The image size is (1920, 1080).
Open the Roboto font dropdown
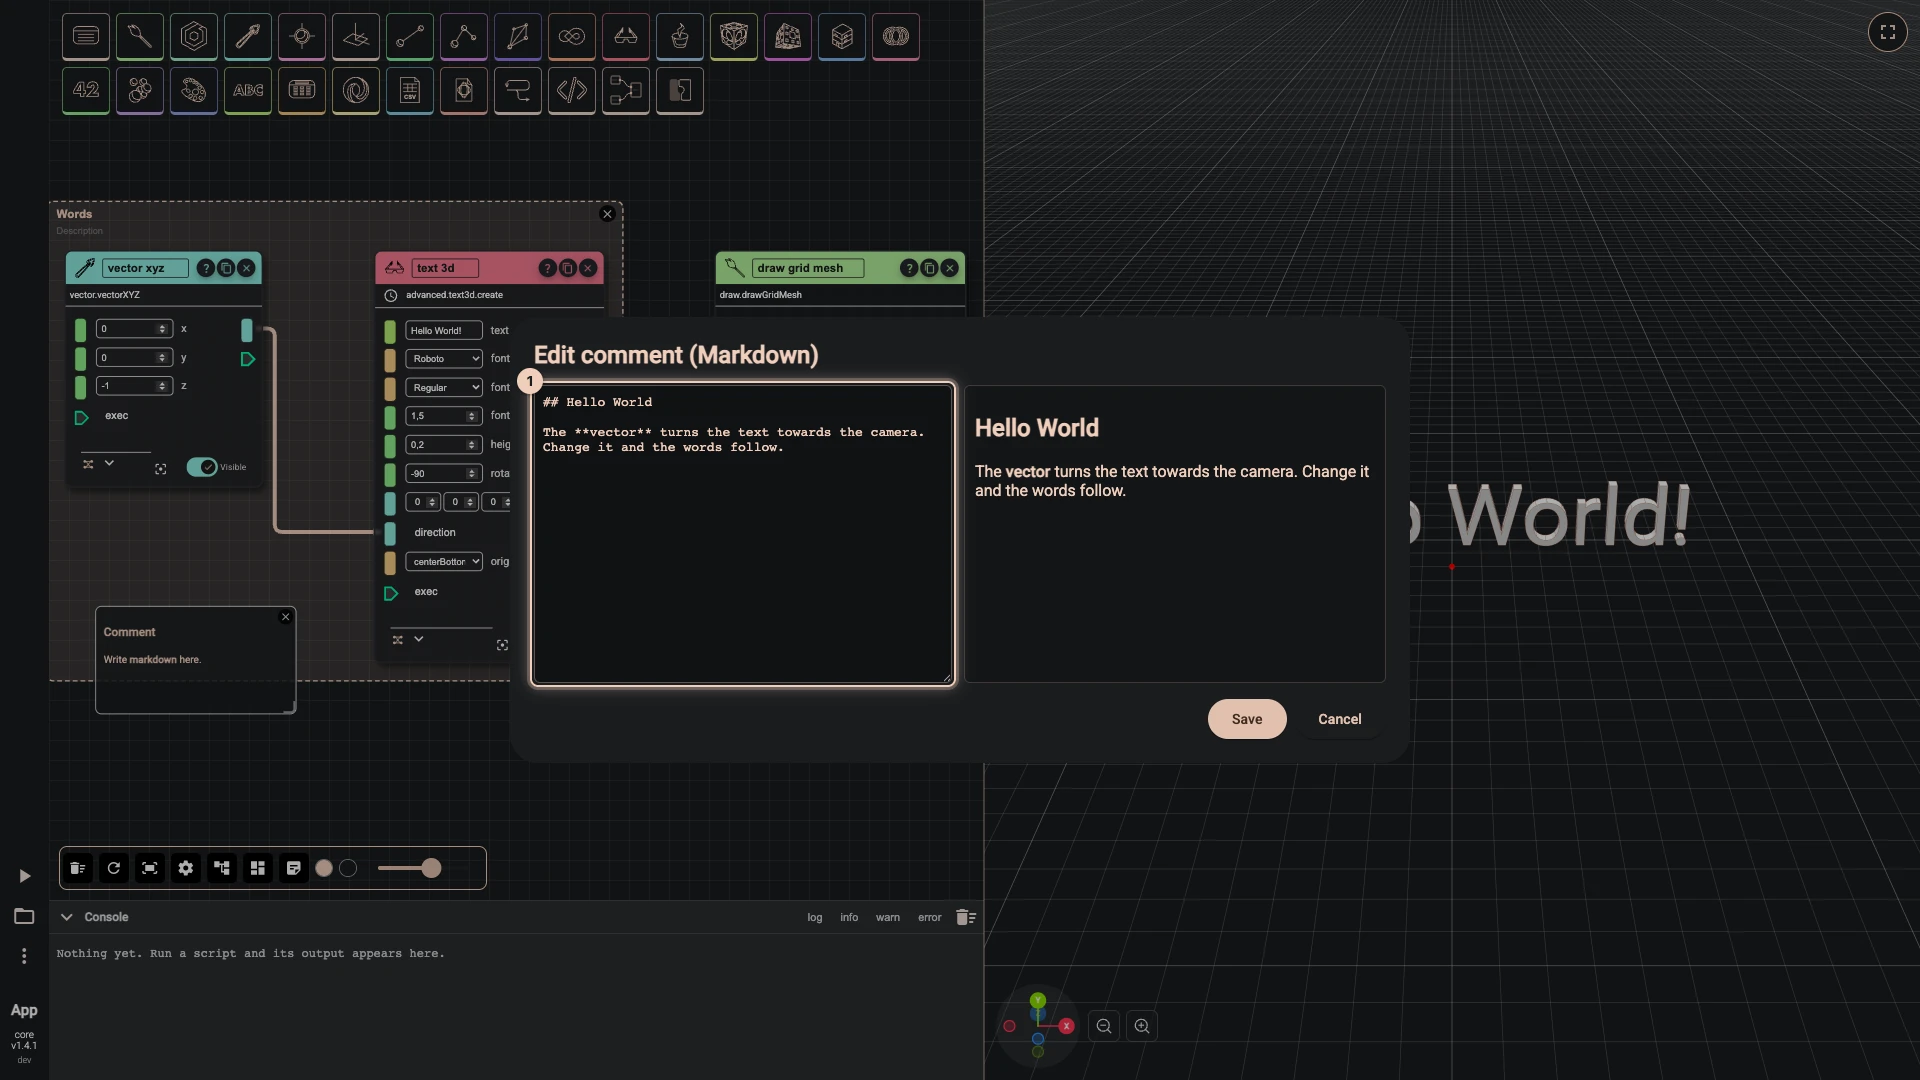444,359
